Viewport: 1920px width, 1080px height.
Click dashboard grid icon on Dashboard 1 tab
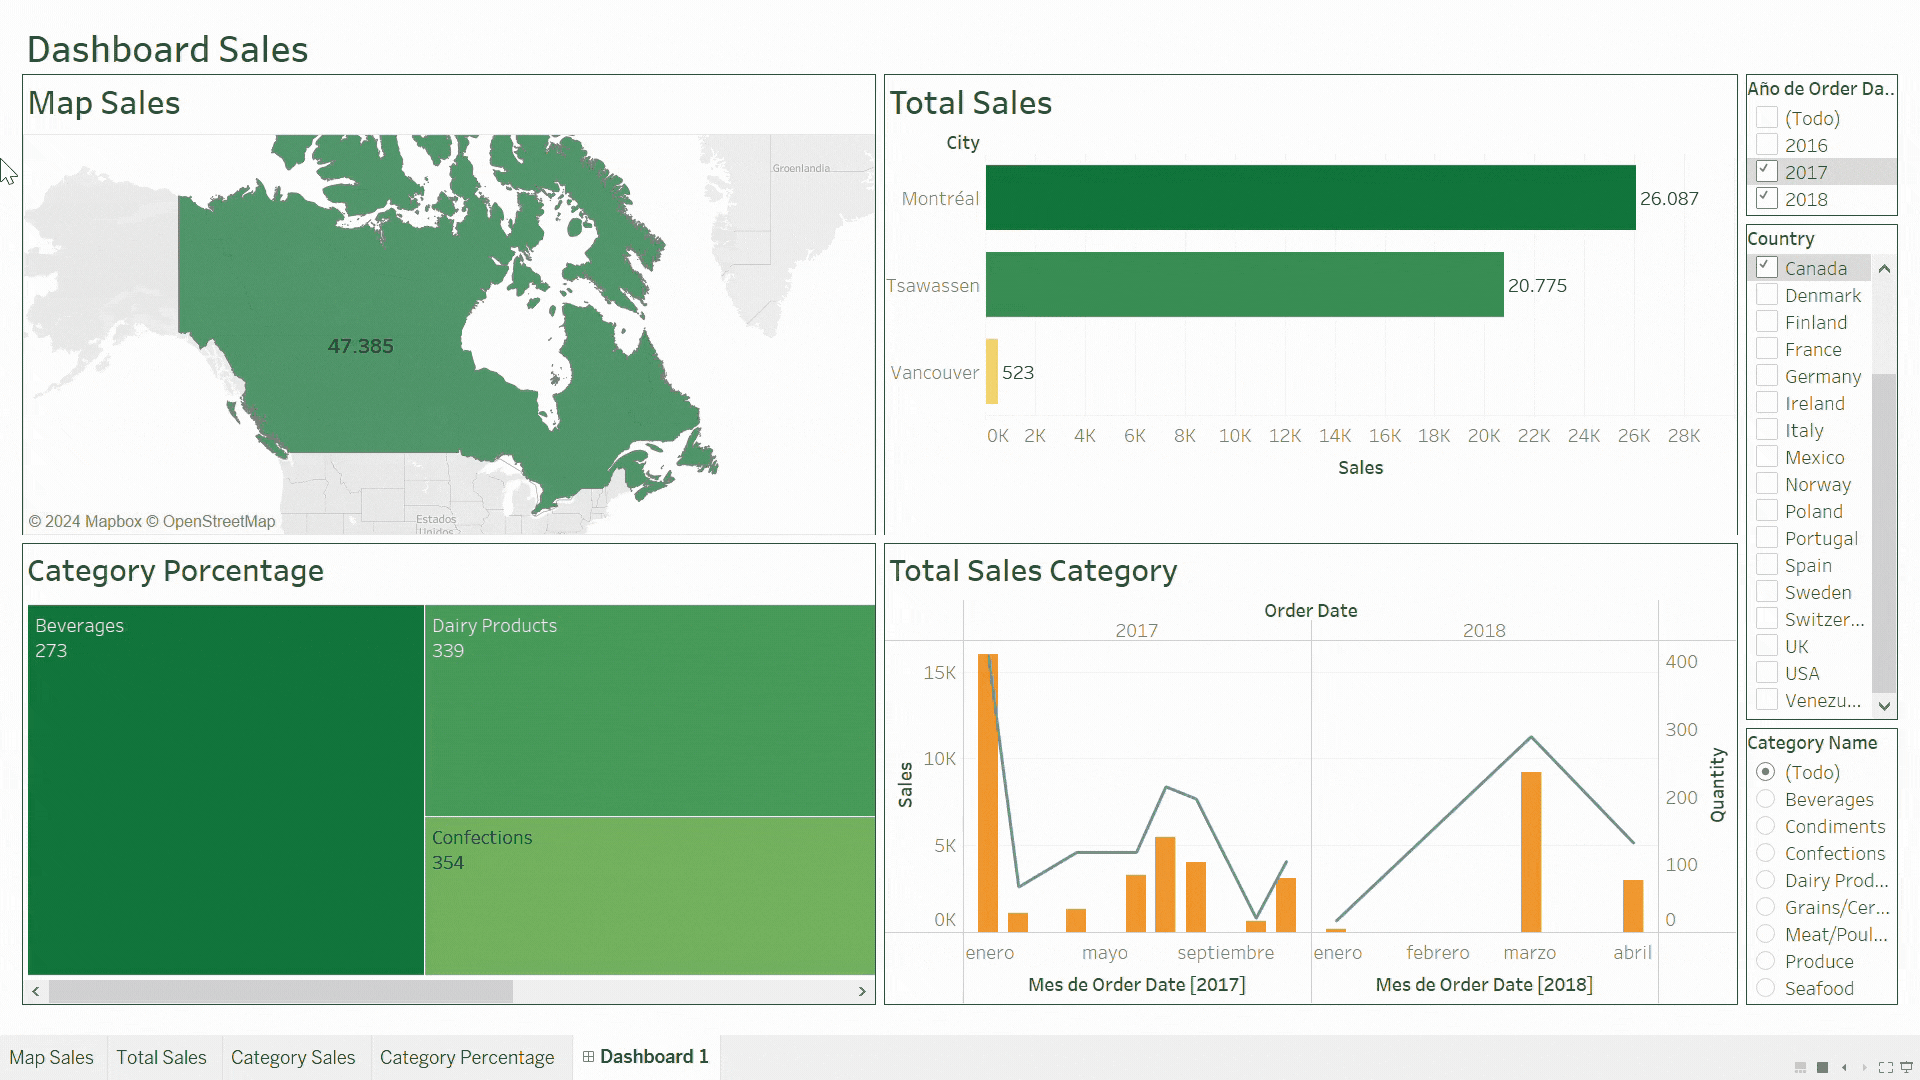588,1057
